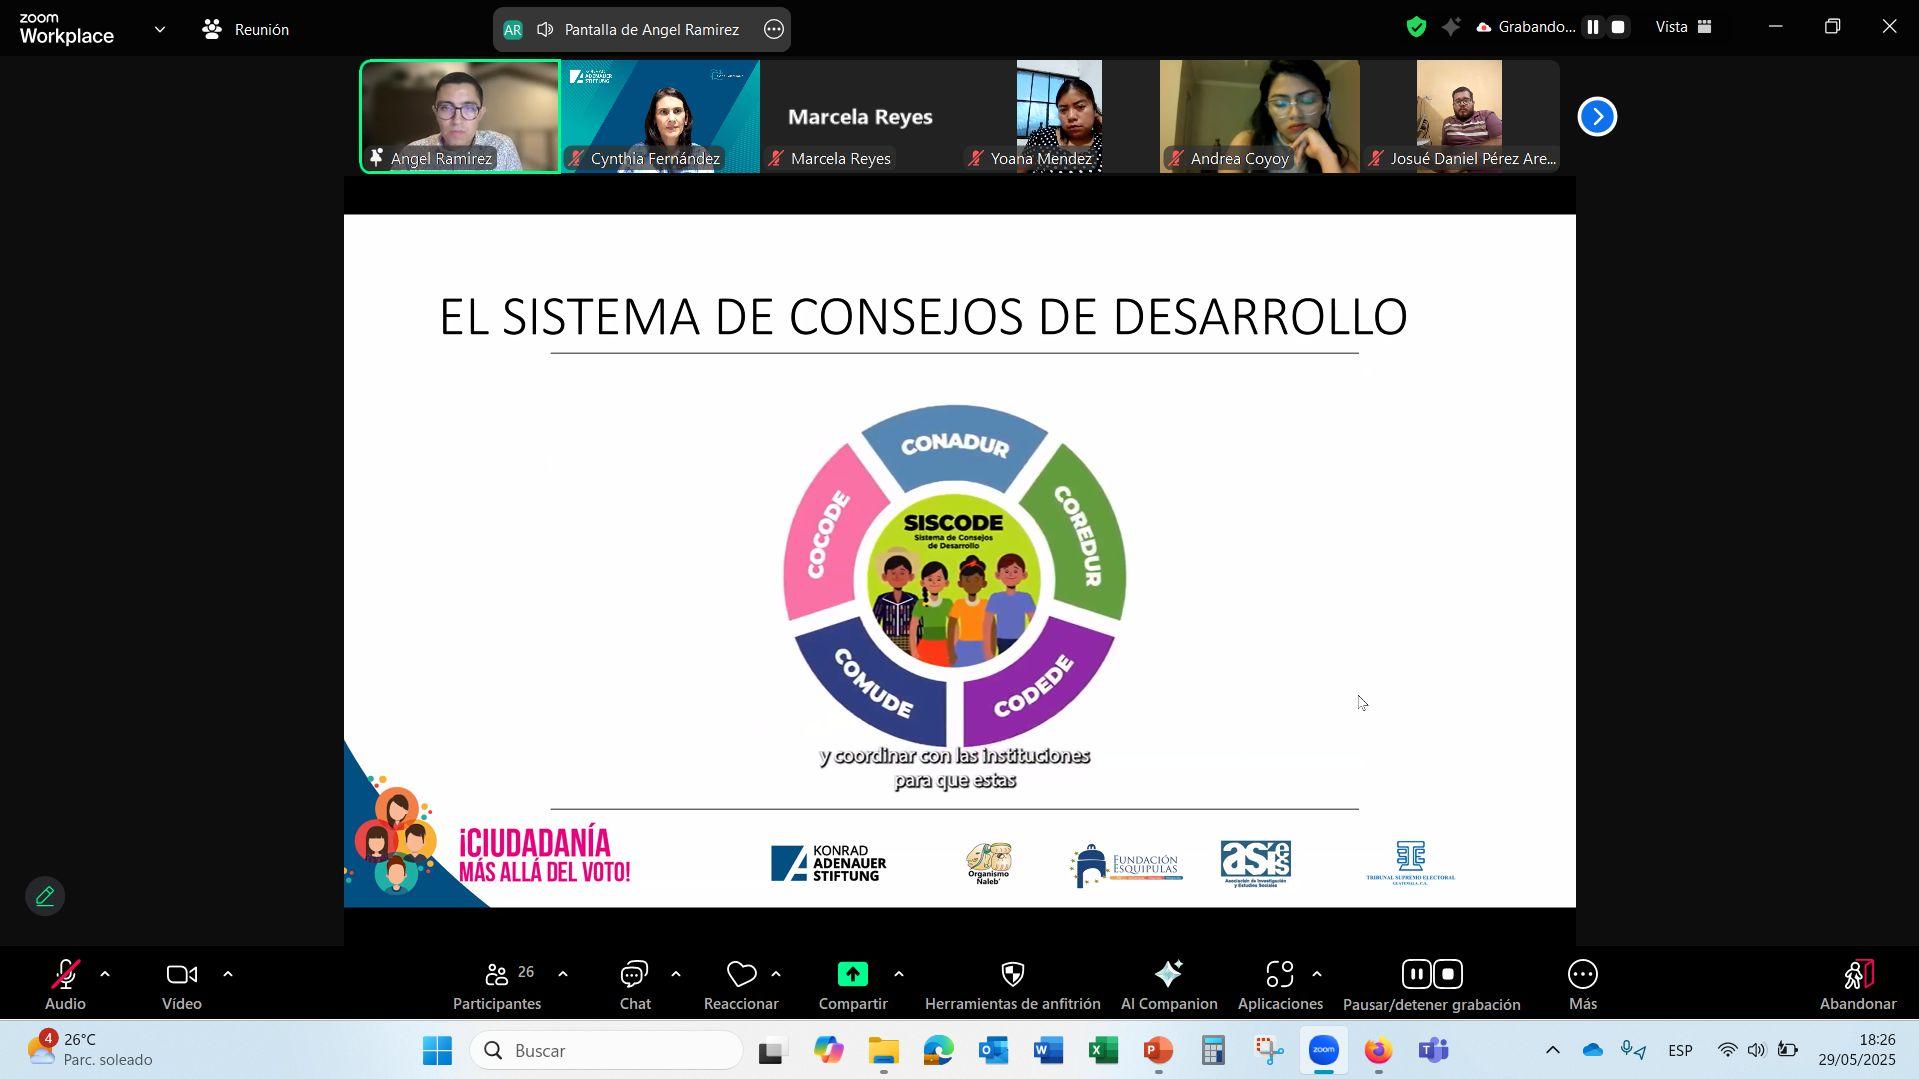Show next participants with blue arrow

click(1596, 117)
